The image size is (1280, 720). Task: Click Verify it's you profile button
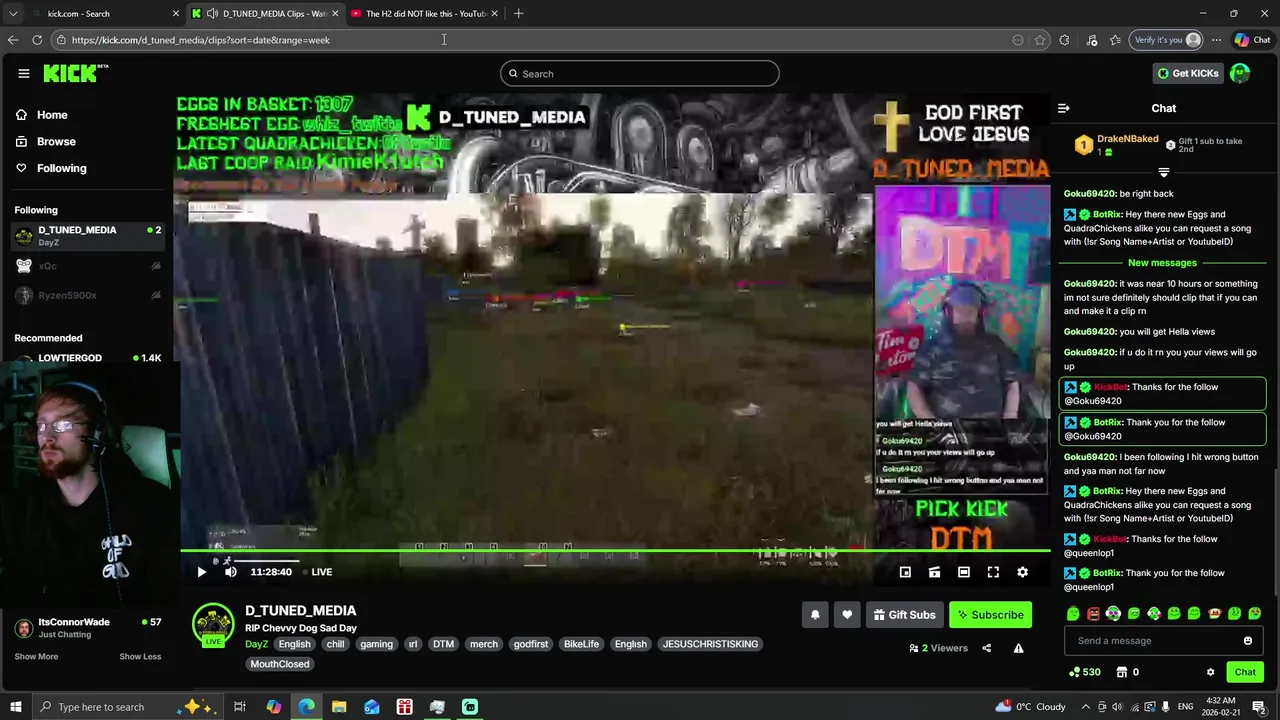click(x=1166, y=40)
